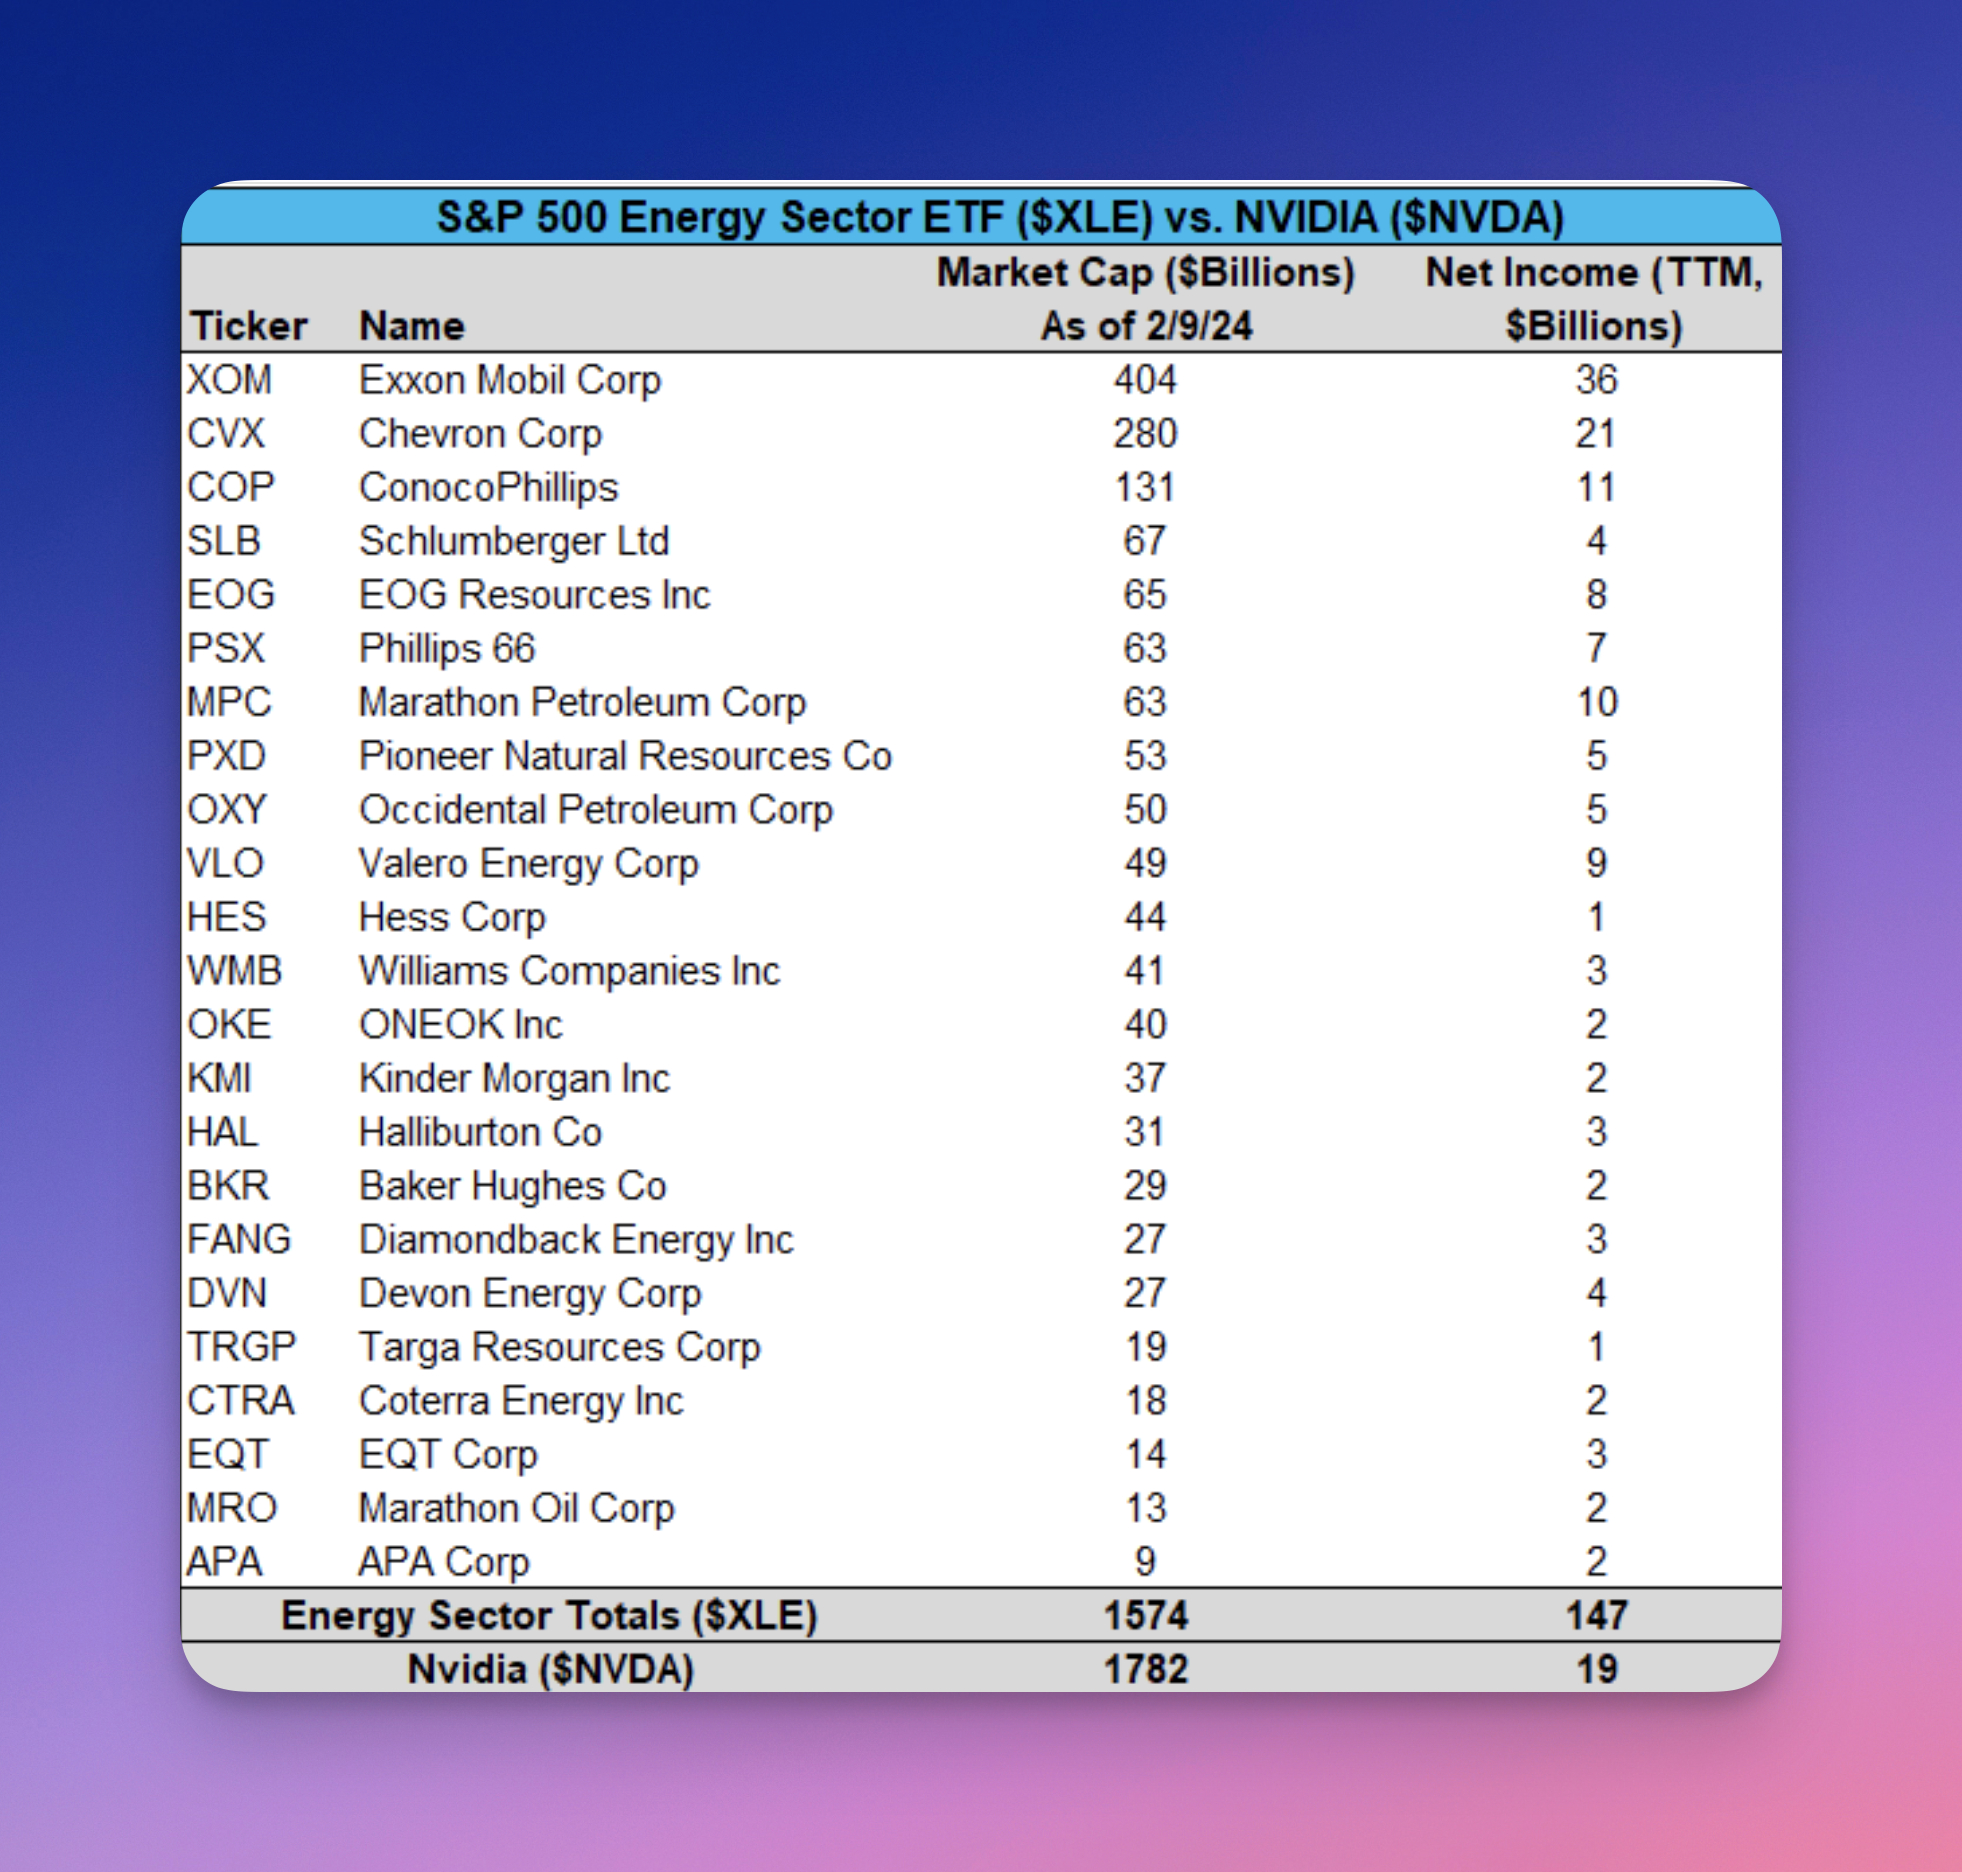Click Marathon Oil Corp name cell
Viewport: 1962px width, 1872px height.
point(517,1509)
